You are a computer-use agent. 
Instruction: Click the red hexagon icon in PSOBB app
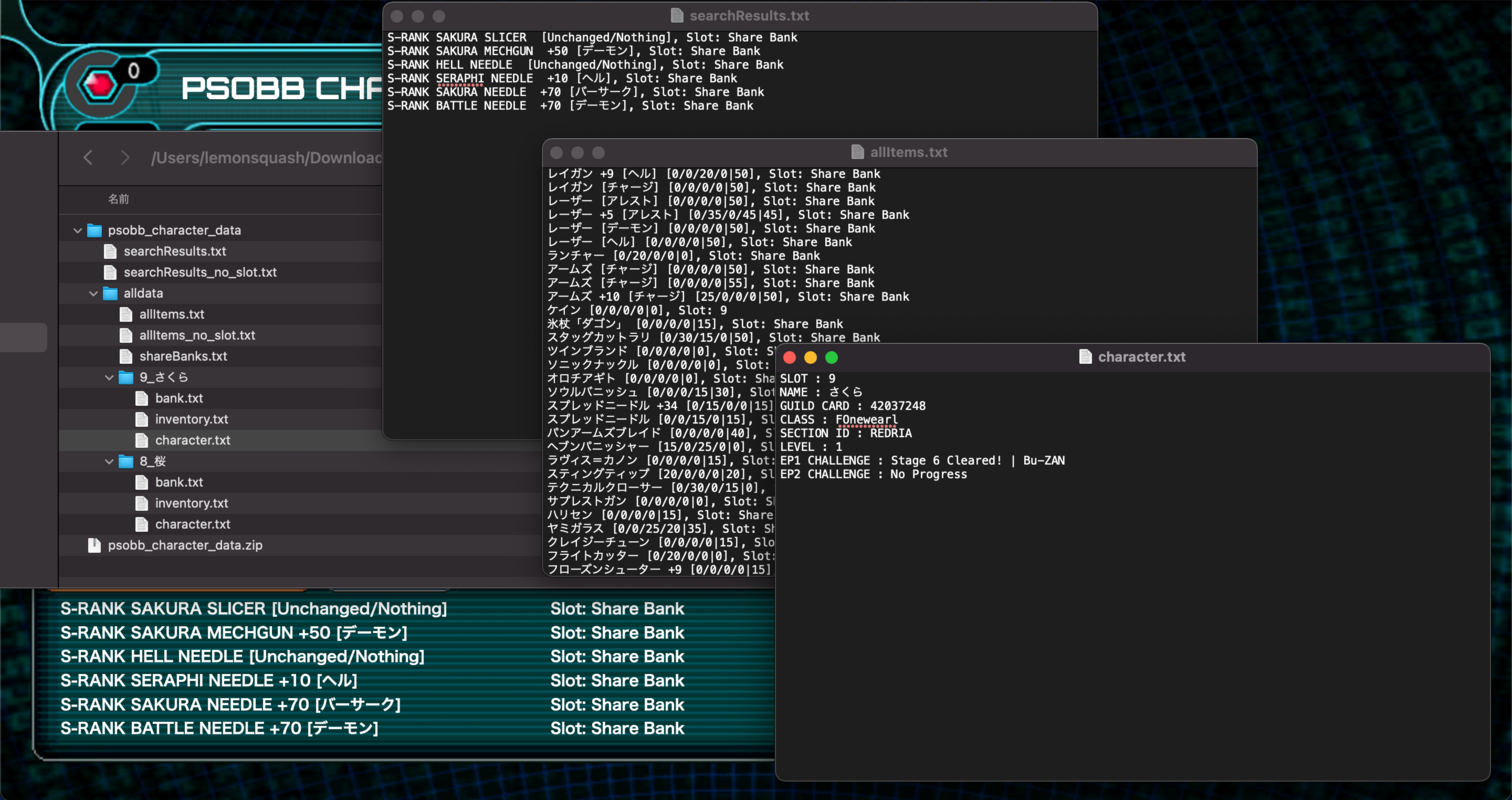101,87
